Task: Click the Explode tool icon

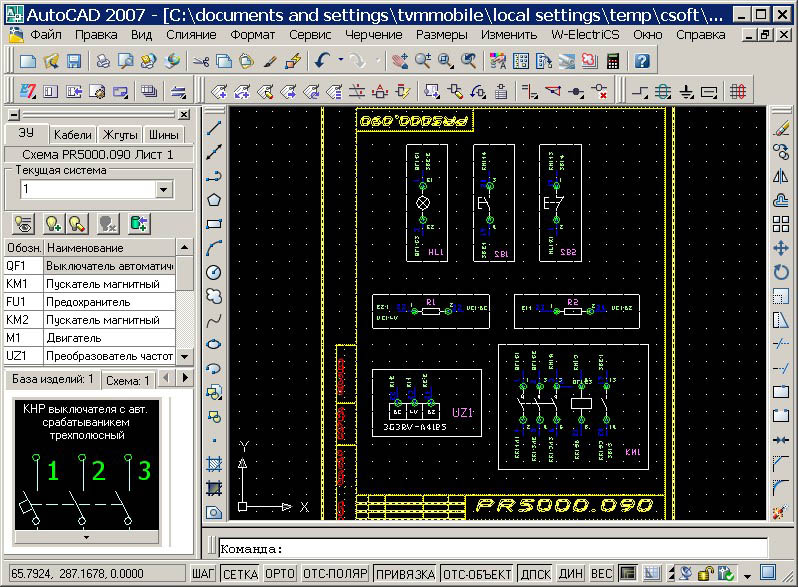Action: coord(781,512)
